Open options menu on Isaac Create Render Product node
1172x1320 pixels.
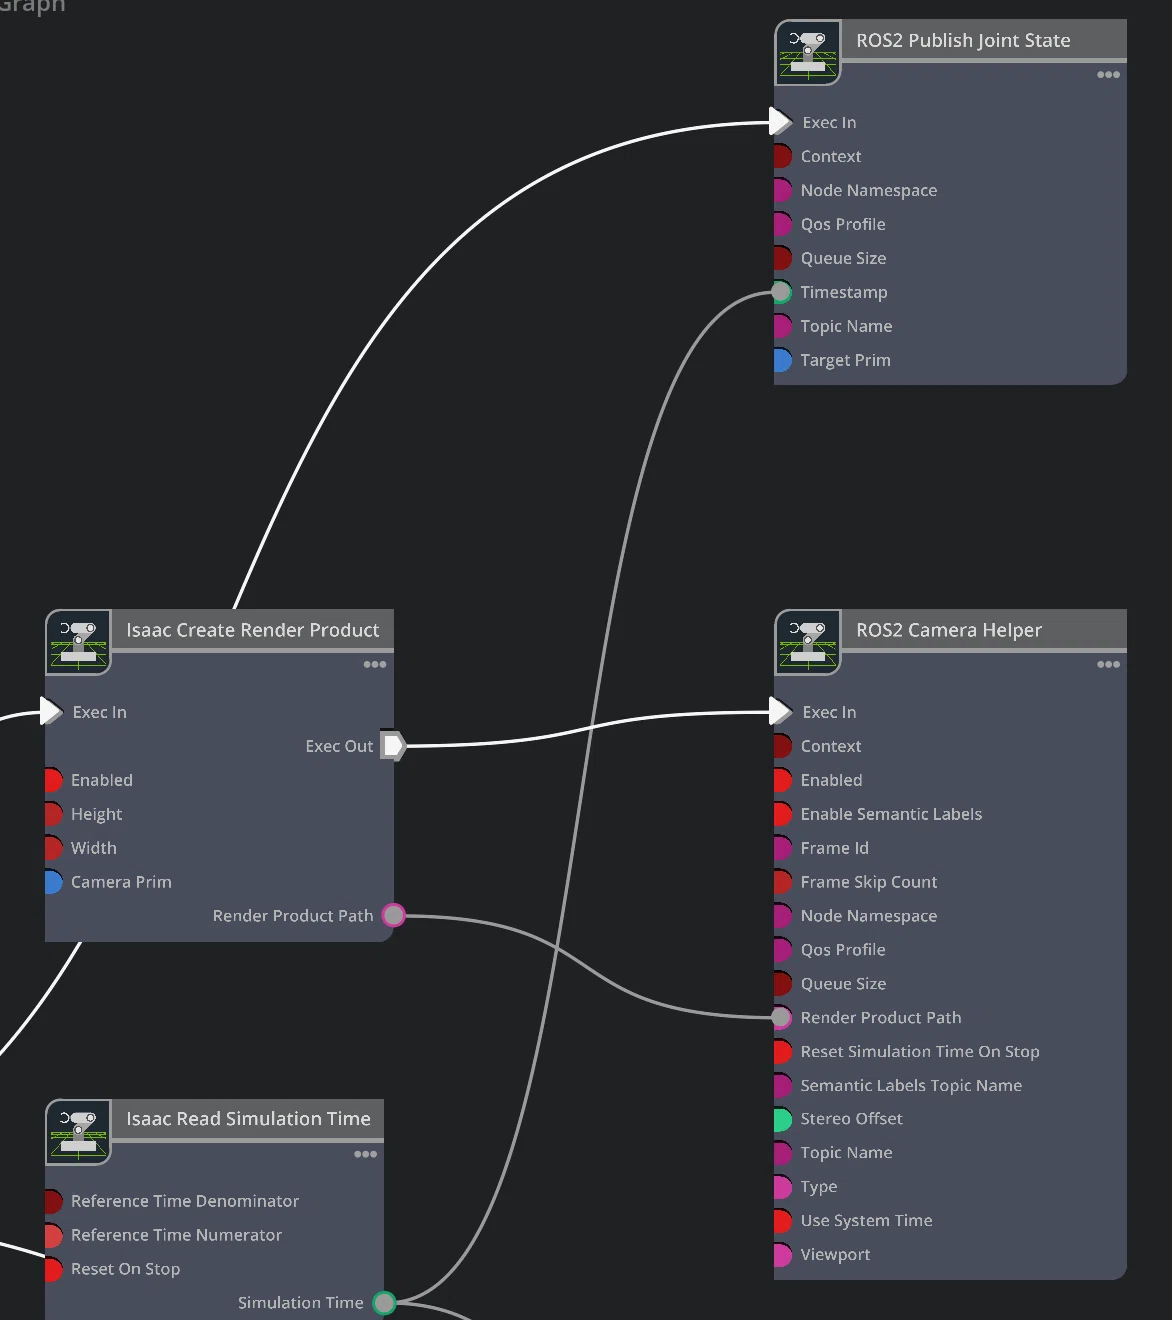375,665
